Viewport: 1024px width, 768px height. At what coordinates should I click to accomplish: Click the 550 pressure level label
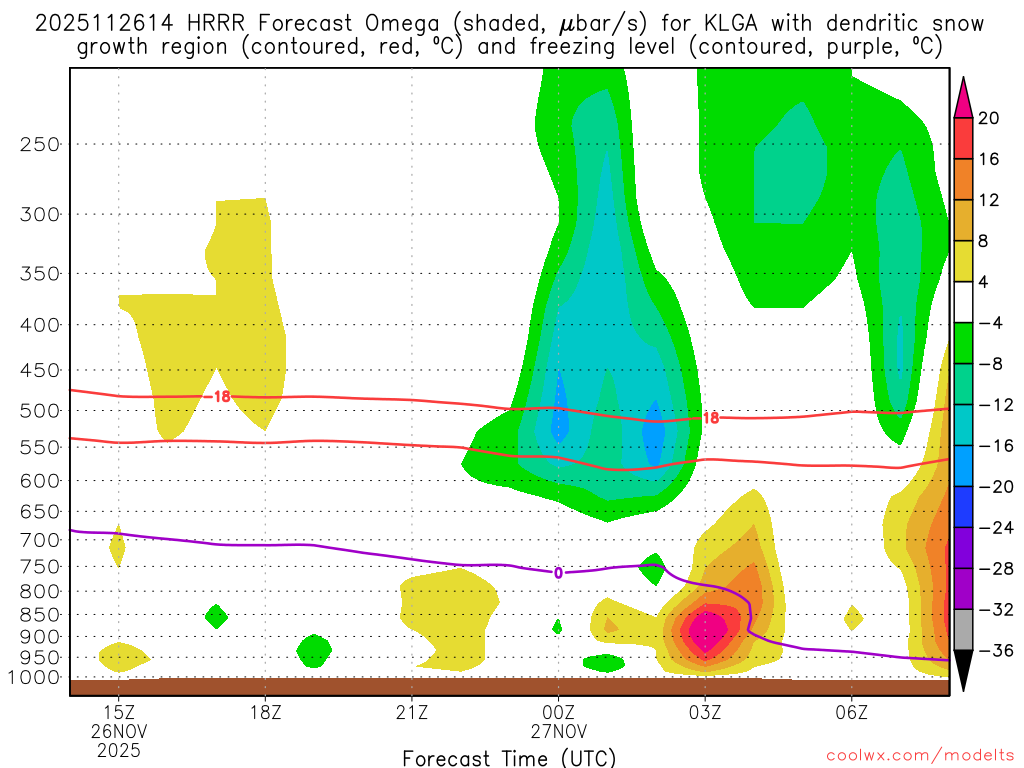(x=40, y=447)
